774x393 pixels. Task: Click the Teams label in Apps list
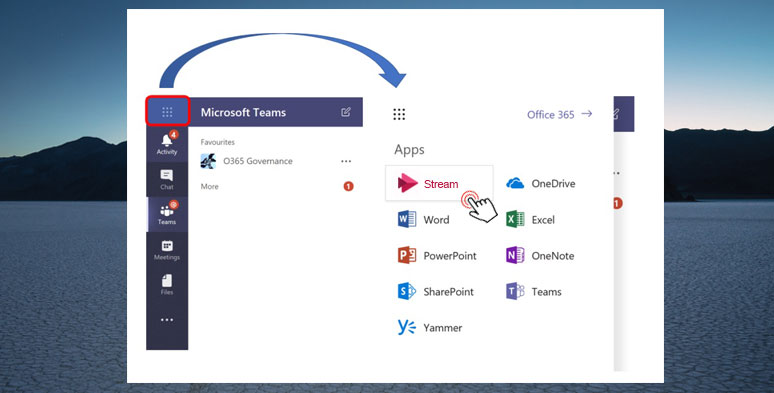(546, 292)
